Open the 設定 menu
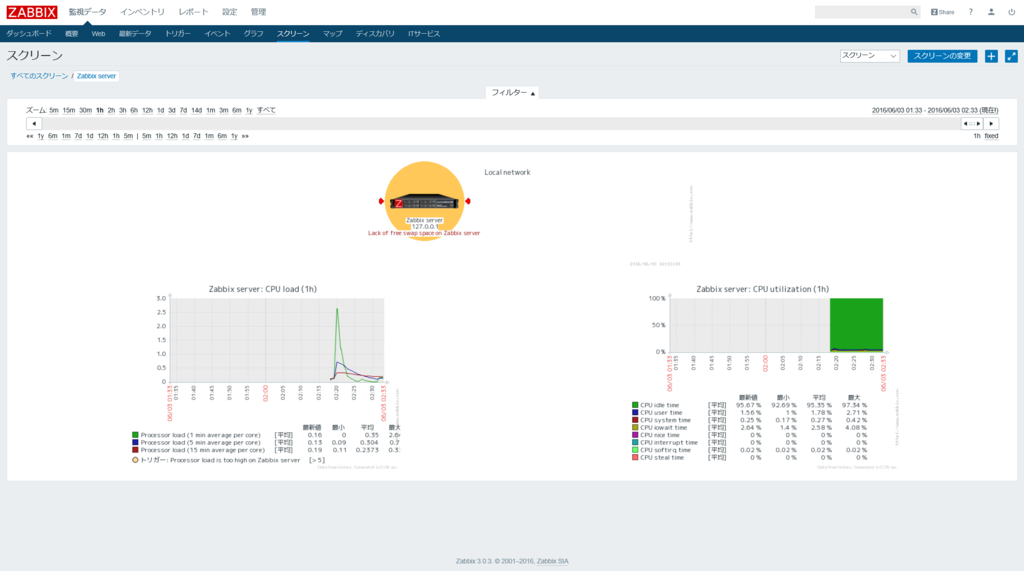This screenshot has width=1024, height=571. pyautogui.click(x=229, y=12)
